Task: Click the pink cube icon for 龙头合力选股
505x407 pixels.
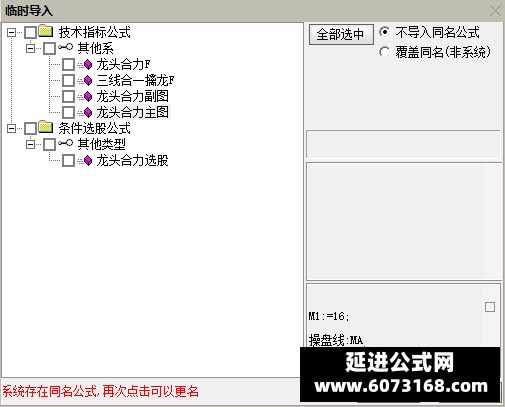Action: pos(88,161)
